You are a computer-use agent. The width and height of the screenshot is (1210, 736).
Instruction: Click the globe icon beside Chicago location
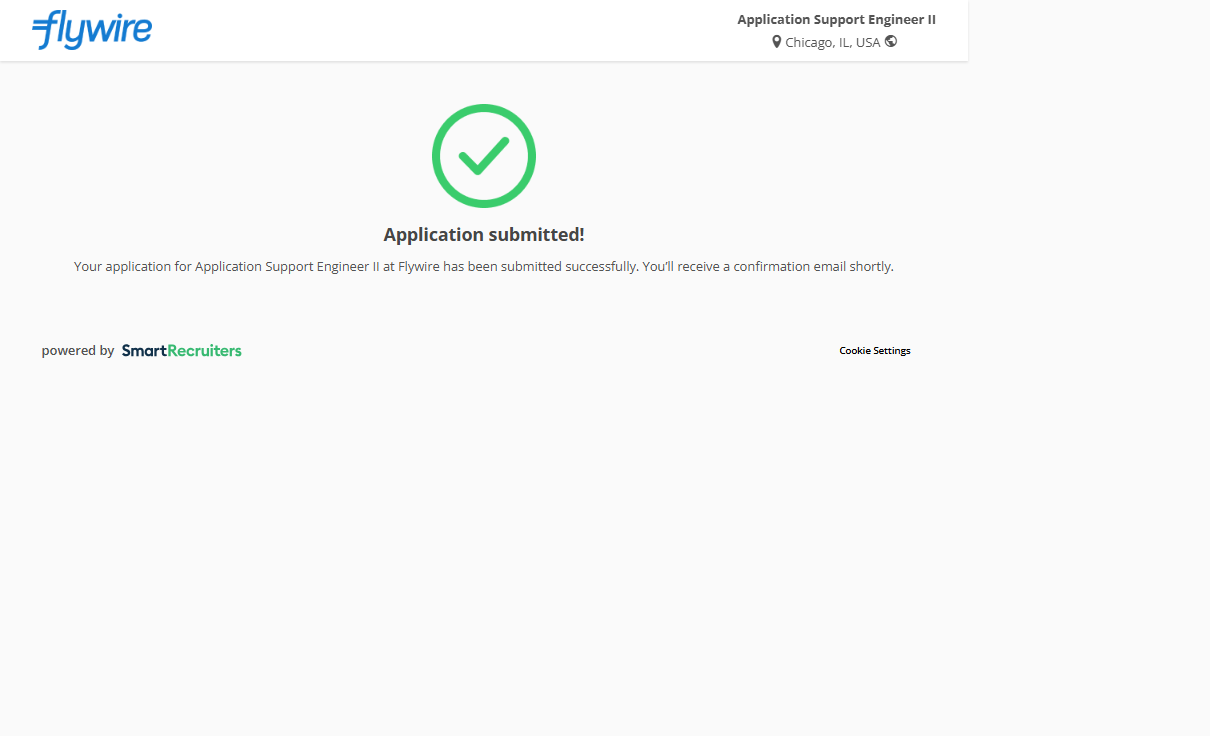point(891,42)
